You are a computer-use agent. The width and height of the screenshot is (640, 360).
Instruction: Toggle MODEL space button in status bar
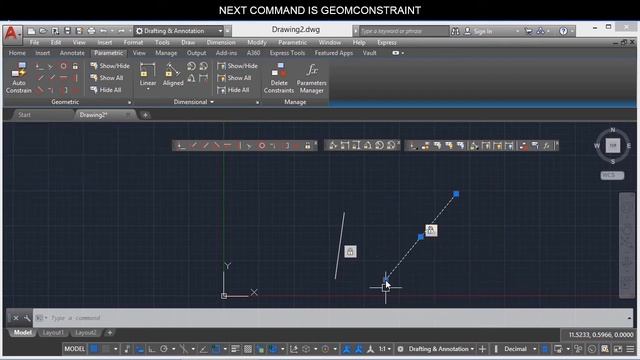click(x=74, y=349)
